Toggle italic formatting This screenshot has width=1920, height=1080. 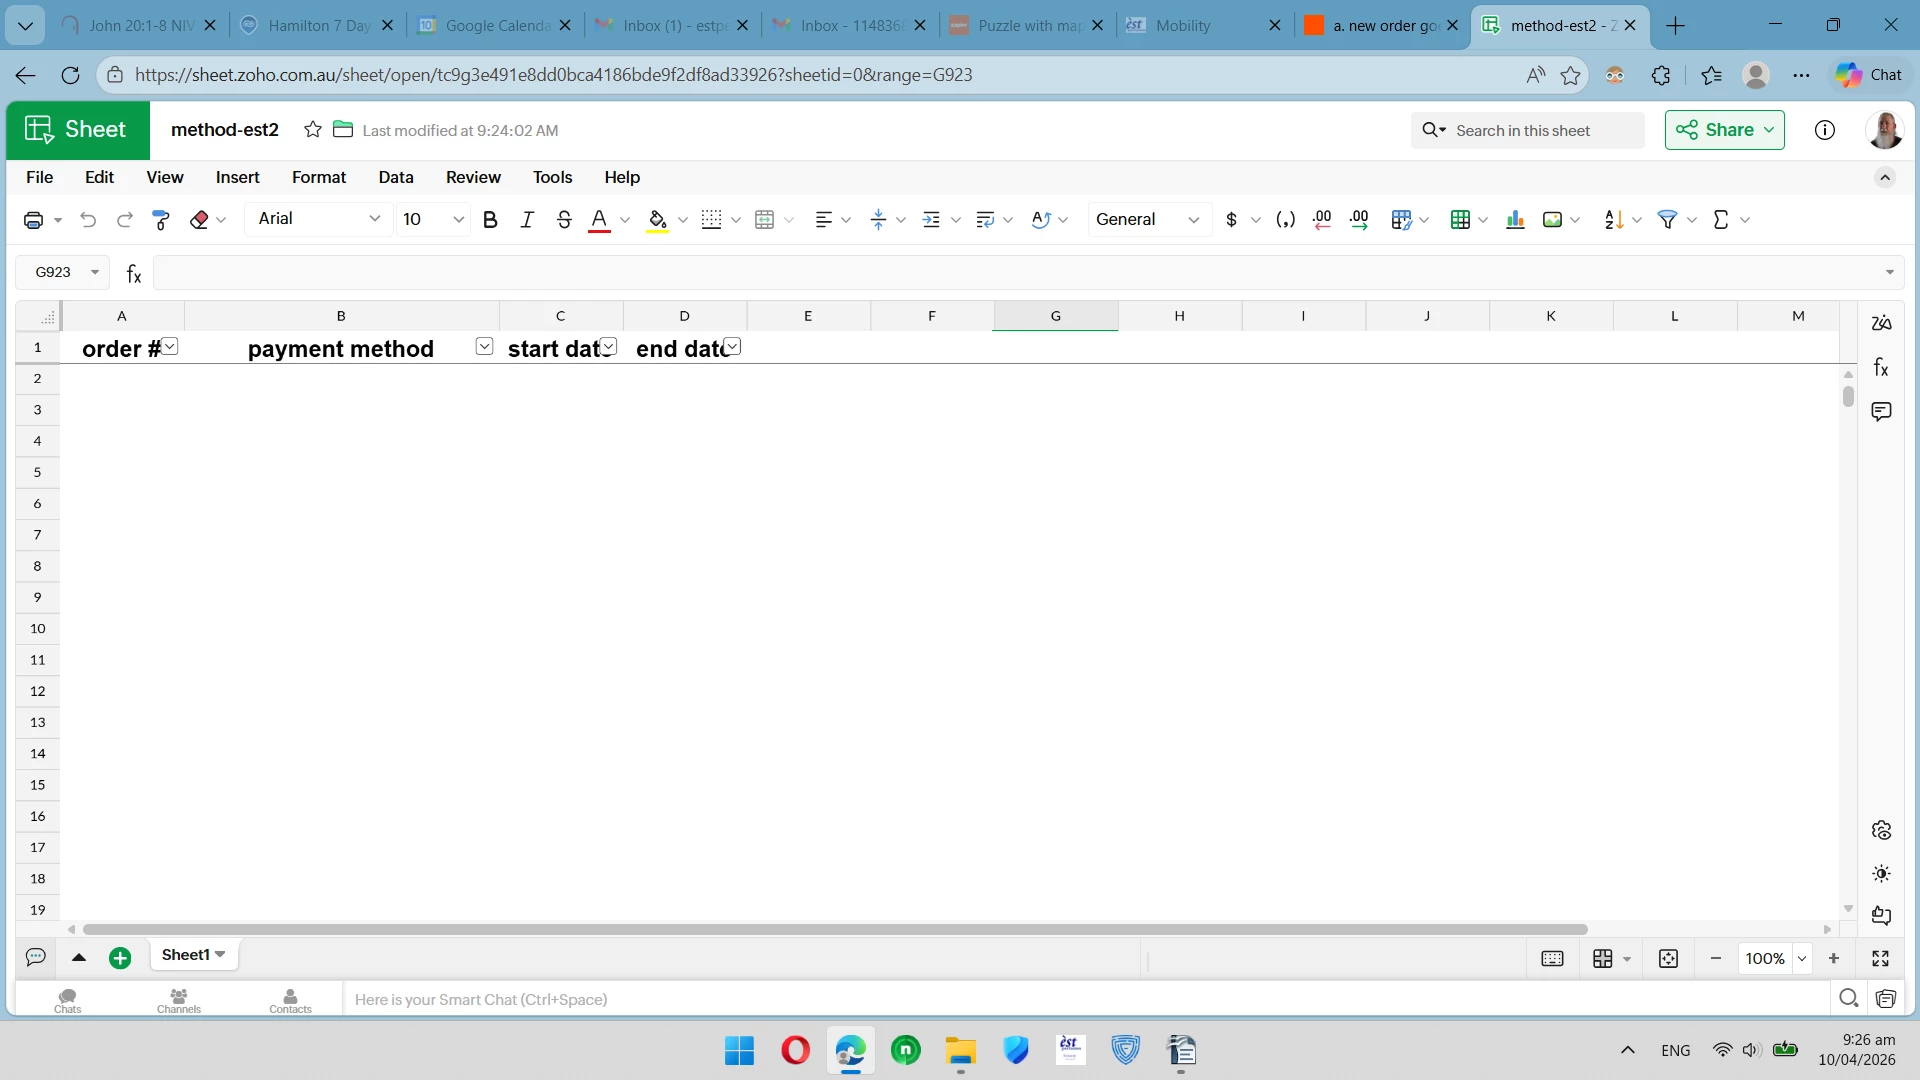(x=527, y=220)
